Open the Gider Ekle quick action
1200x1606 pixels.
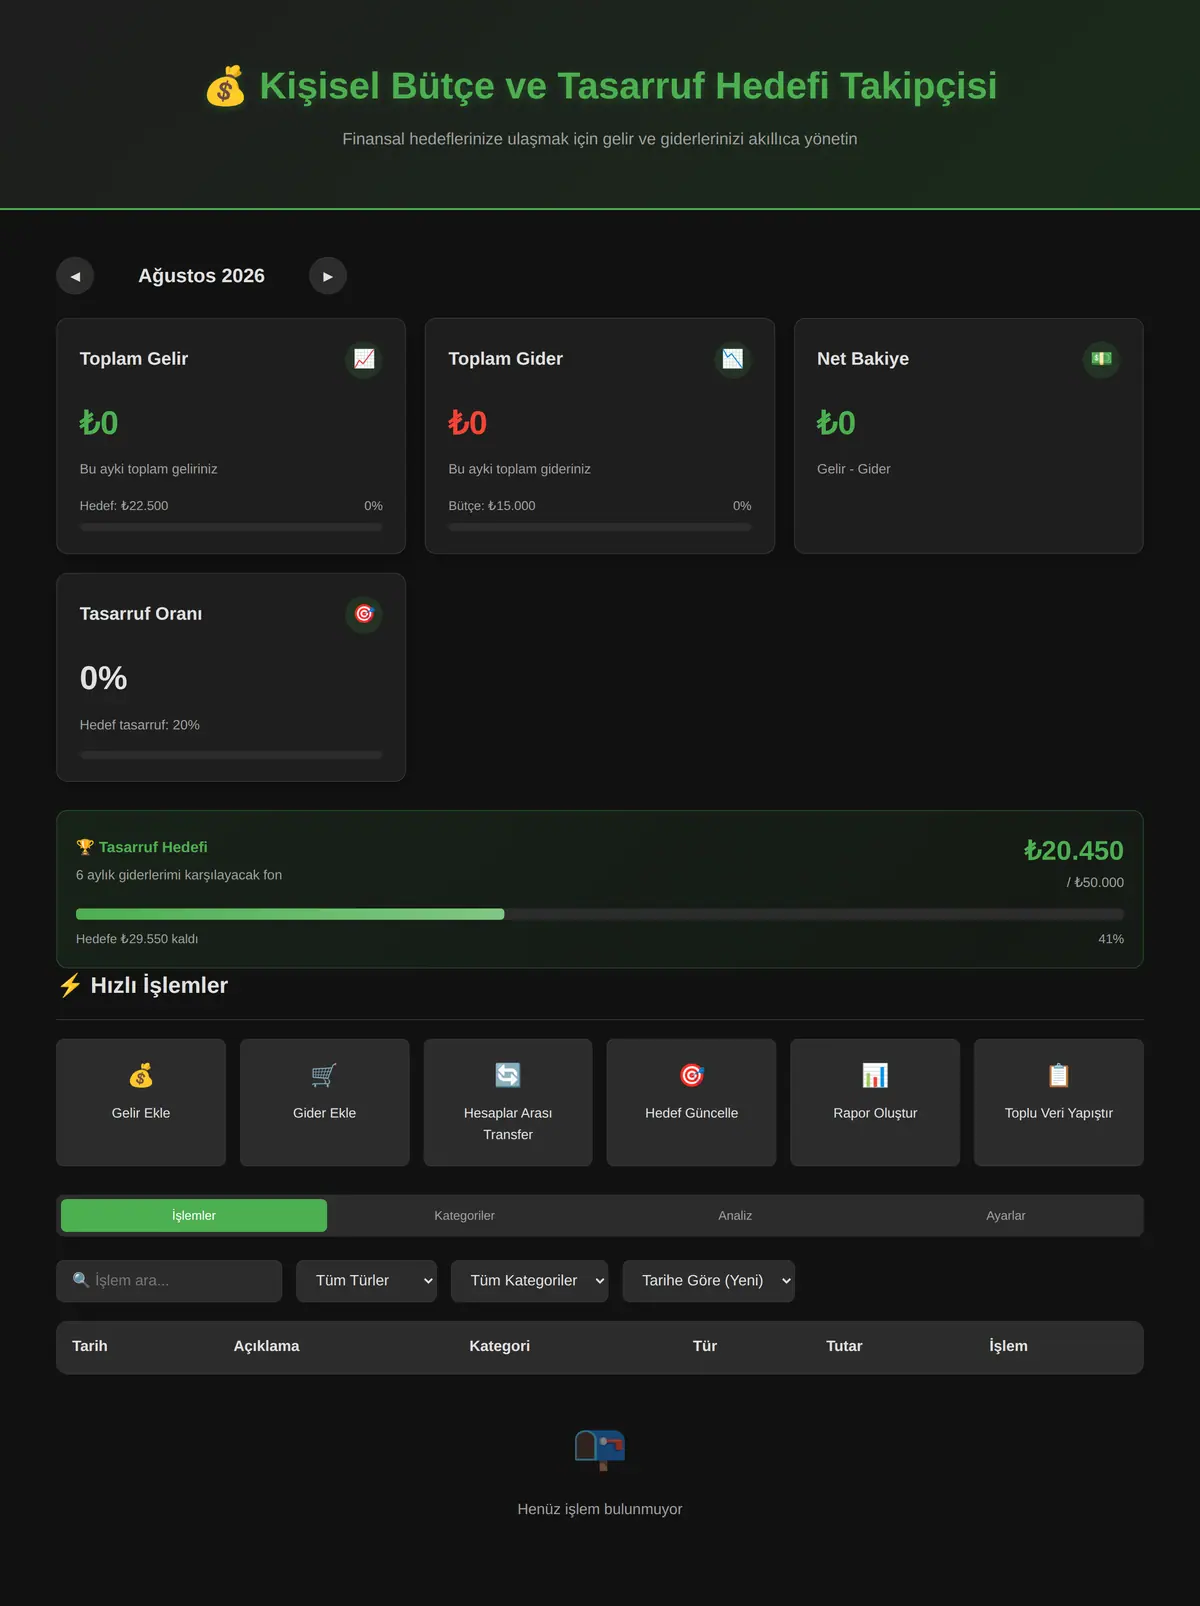tap(325, 1102)
